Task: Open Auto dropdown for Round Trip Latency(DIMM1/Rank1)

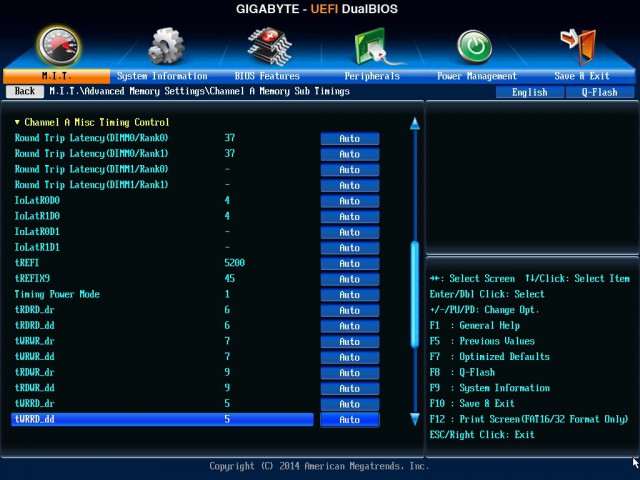Action: [x=350, y=185]
